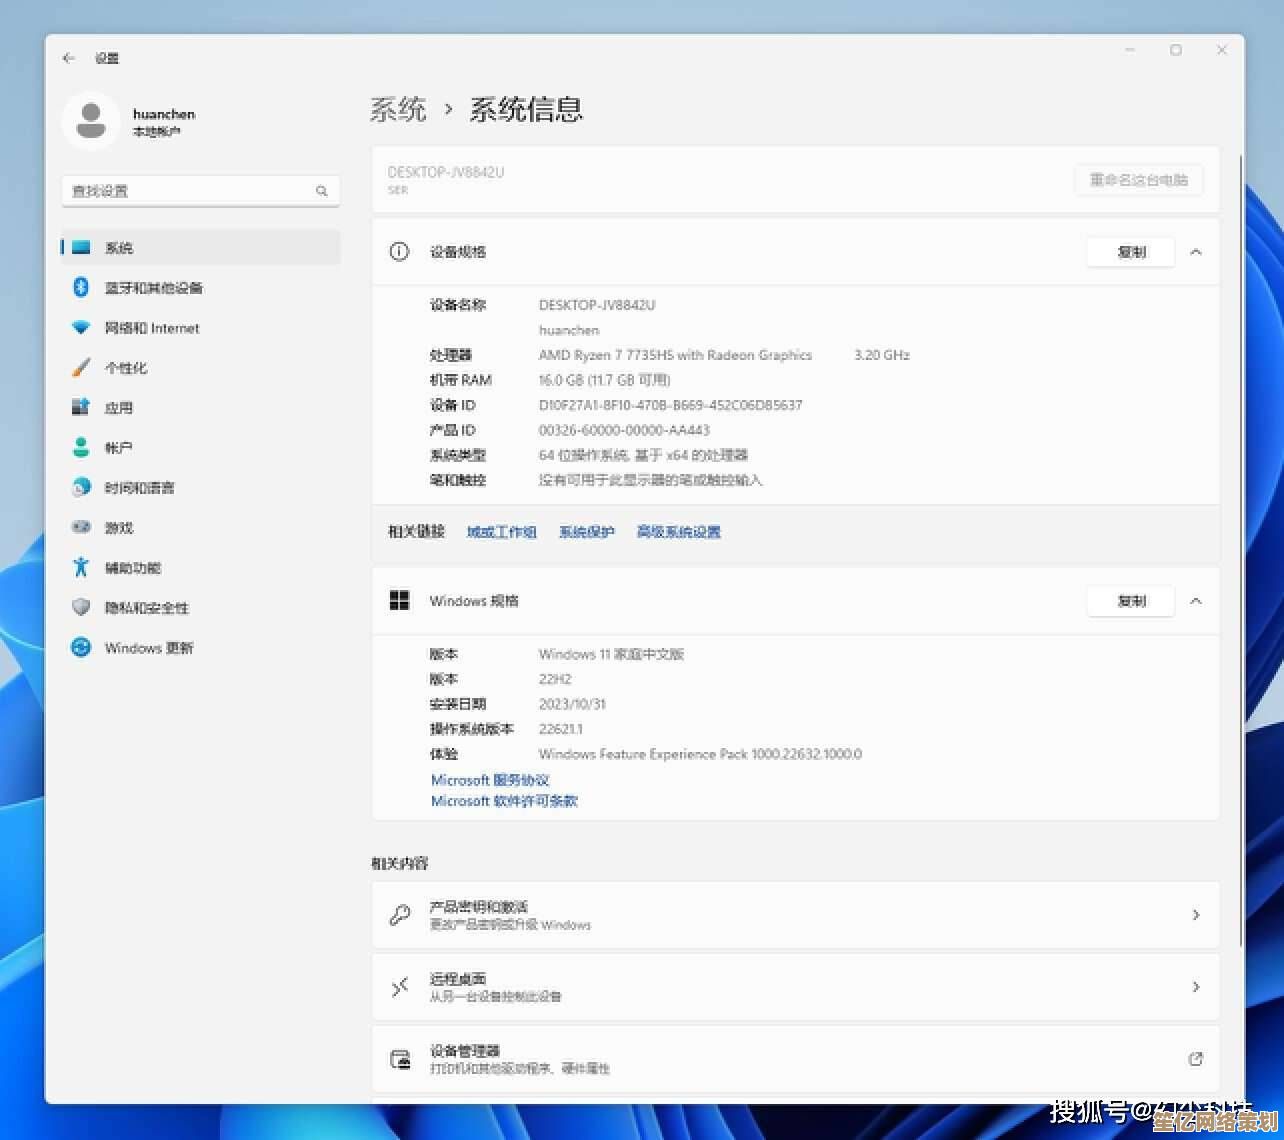Click the search magnifier icon
This screenshot has height=1140, width=1284.
pos(322,191)
